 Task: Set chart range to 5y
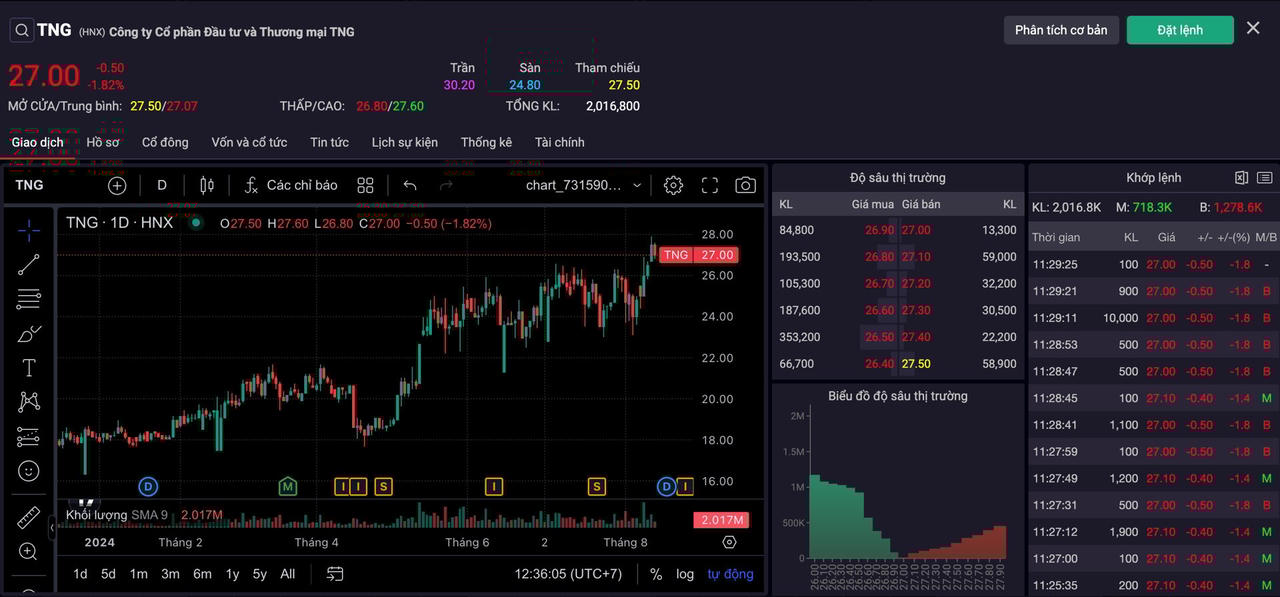[260, 574]
